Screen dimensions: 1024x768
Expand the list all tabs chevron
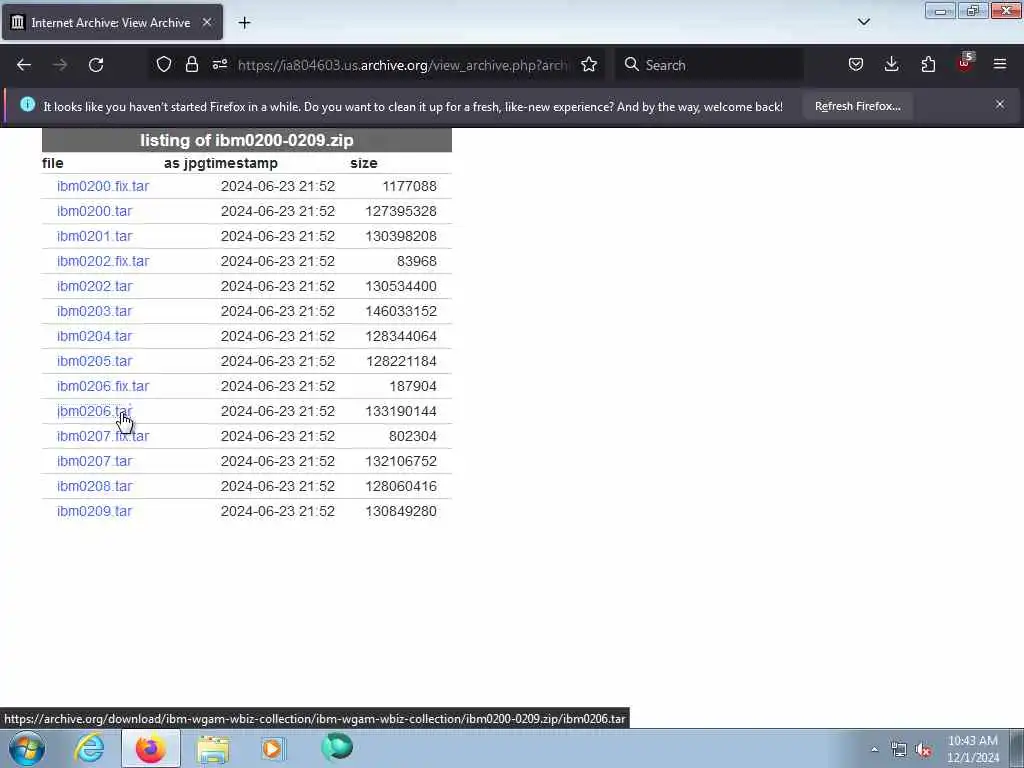tap(863, 22)
